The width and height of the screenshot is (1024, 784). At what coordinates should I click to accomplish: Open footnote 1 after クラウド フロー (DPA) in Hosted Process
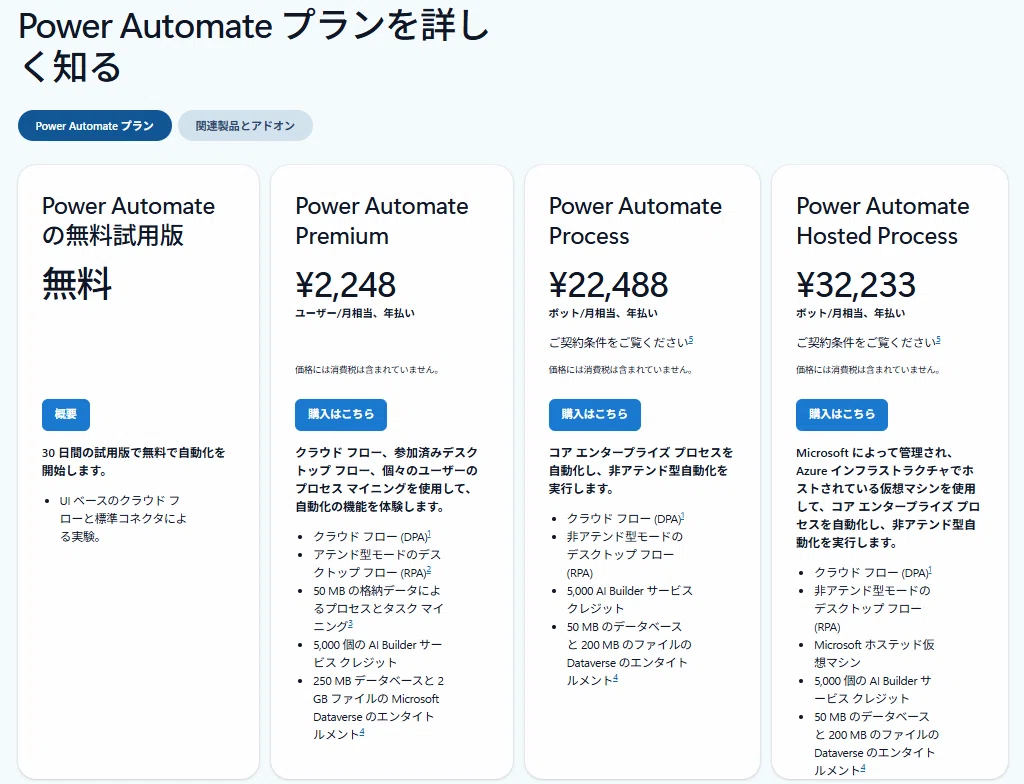point(930,570)
